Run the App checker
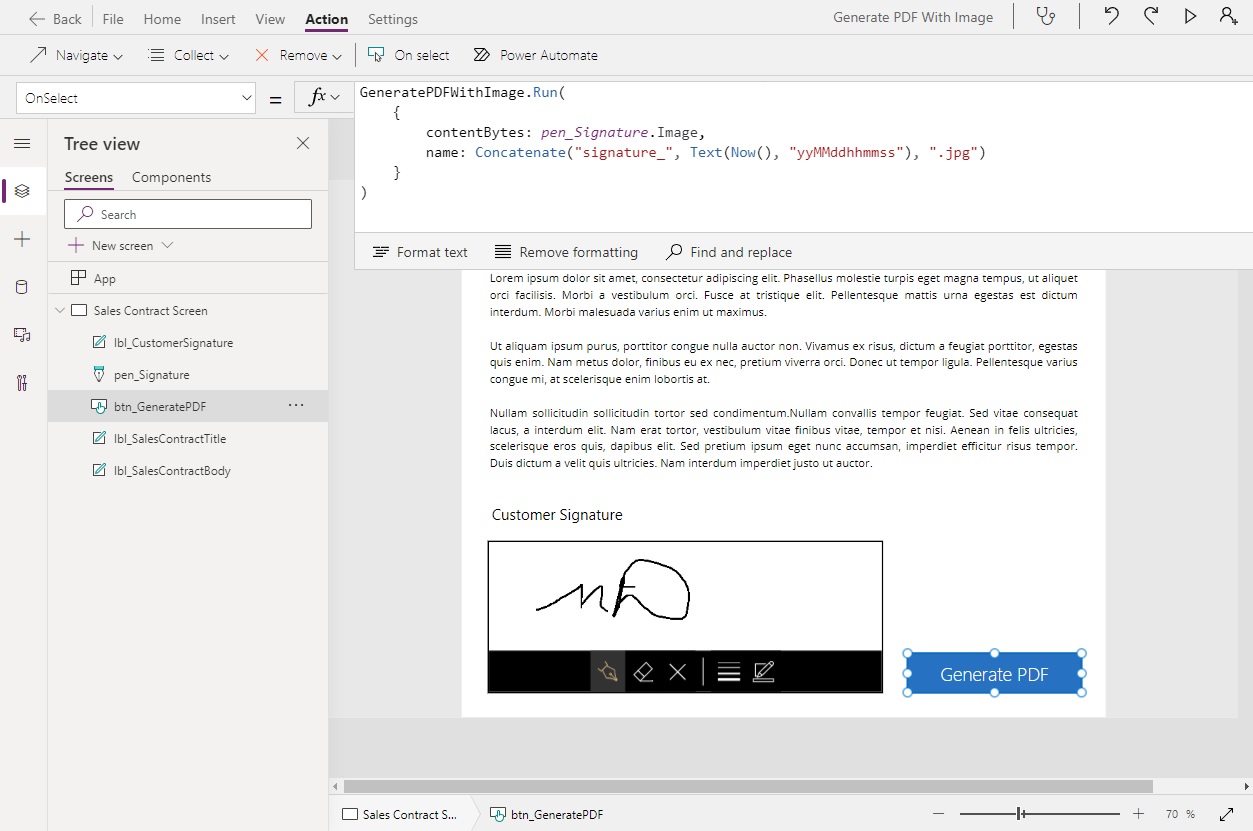 [1046, 17]
